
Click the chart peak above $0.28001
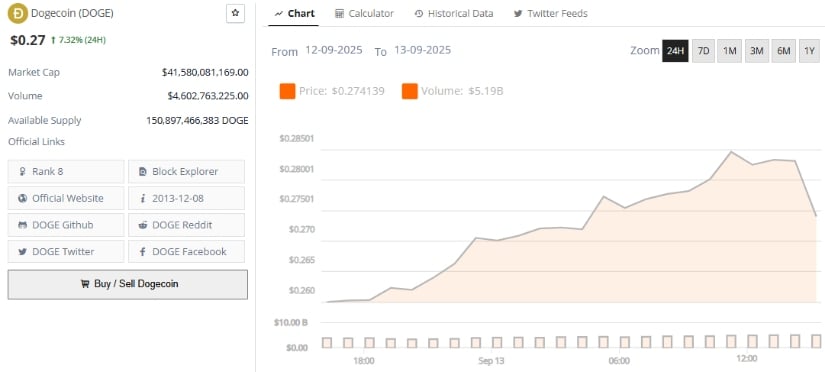pyautogui.click(x=731, y=152)
